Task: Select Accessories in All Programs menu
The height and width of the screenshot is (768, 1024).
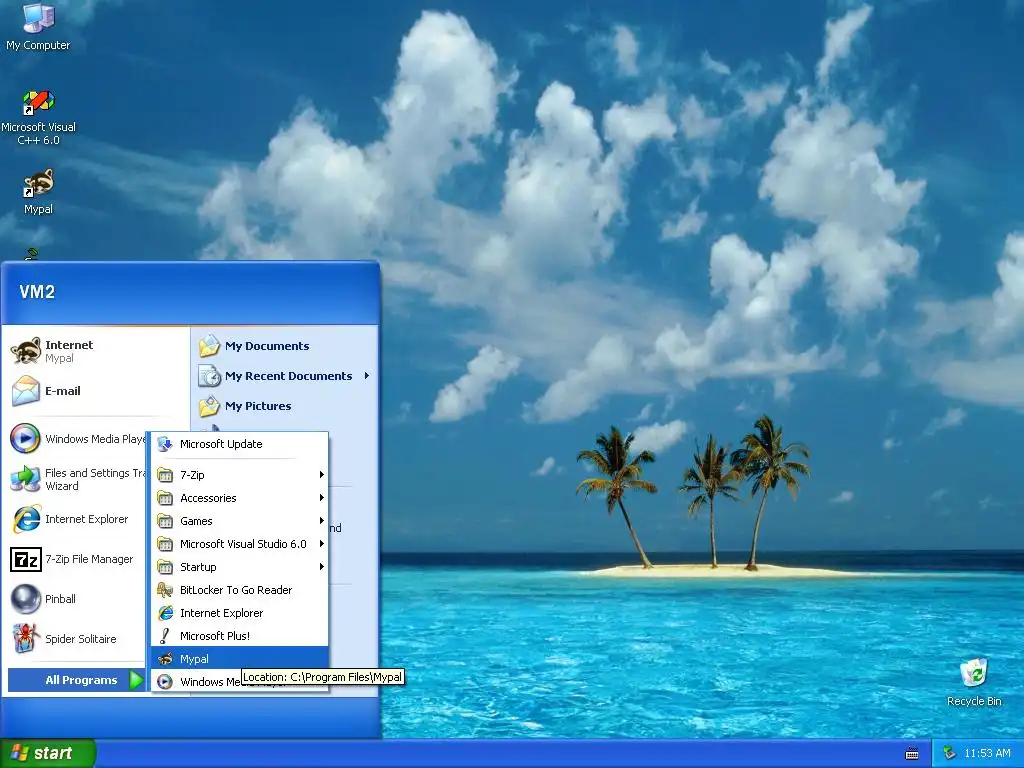Action: pos(240,498)
